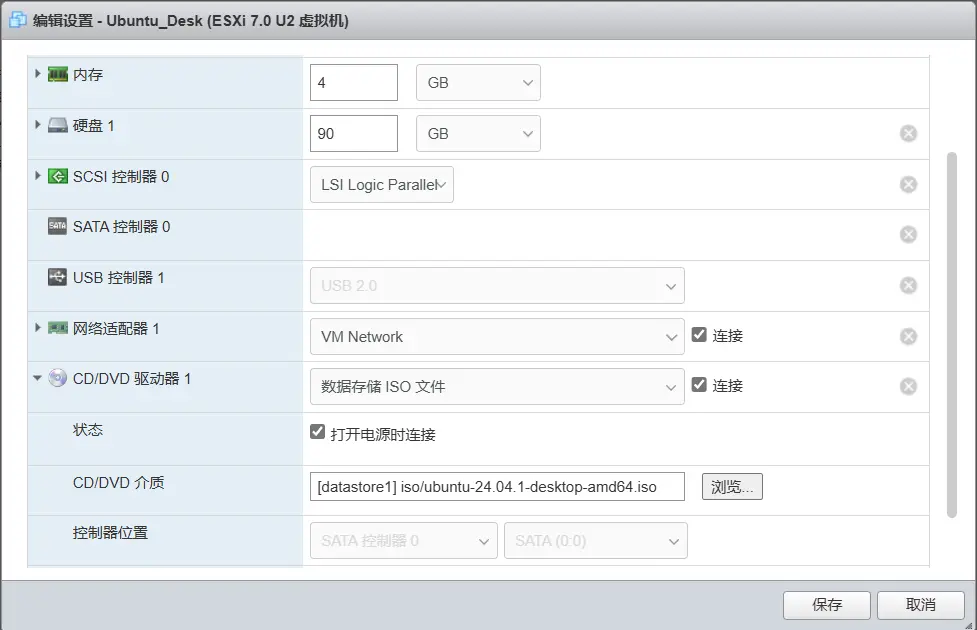977x630 pixels.
Task: Remove SCSI 控制器 0 via X icon
Action: coord(908,184)
